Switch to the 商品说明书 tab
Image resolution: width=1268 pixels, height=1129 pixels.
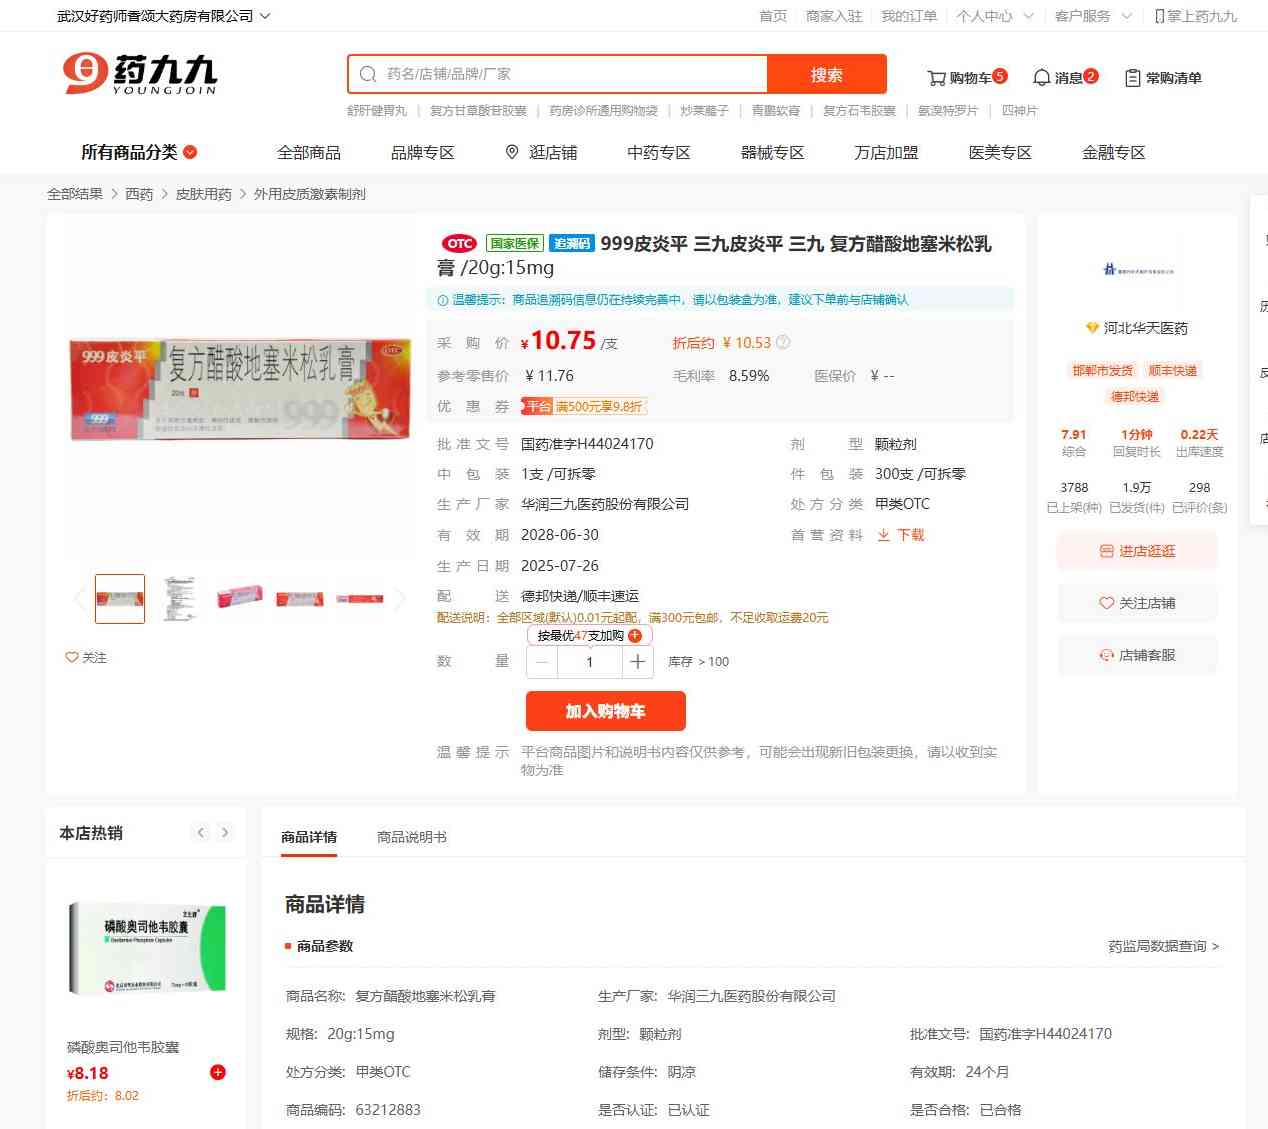point(411,837)
